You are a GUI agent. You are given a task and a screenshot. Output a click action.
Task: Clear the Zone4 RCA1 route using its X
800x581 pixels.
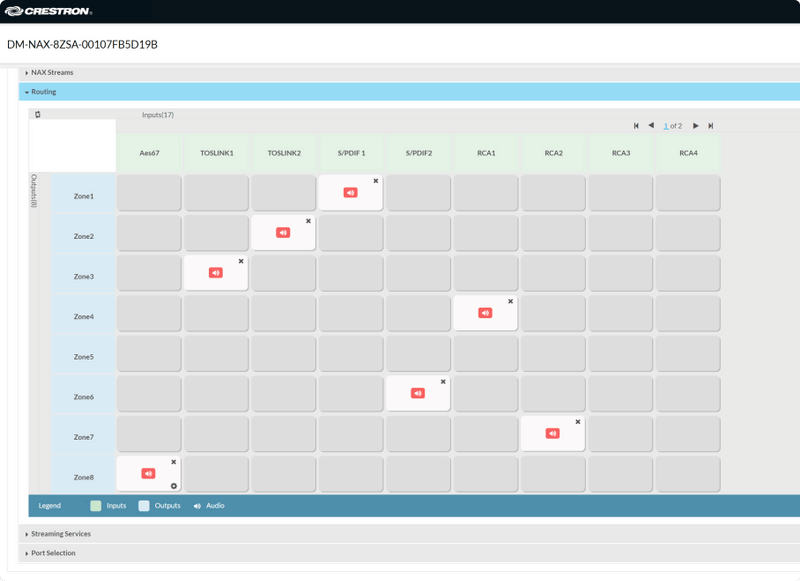[x=510, y=301]
